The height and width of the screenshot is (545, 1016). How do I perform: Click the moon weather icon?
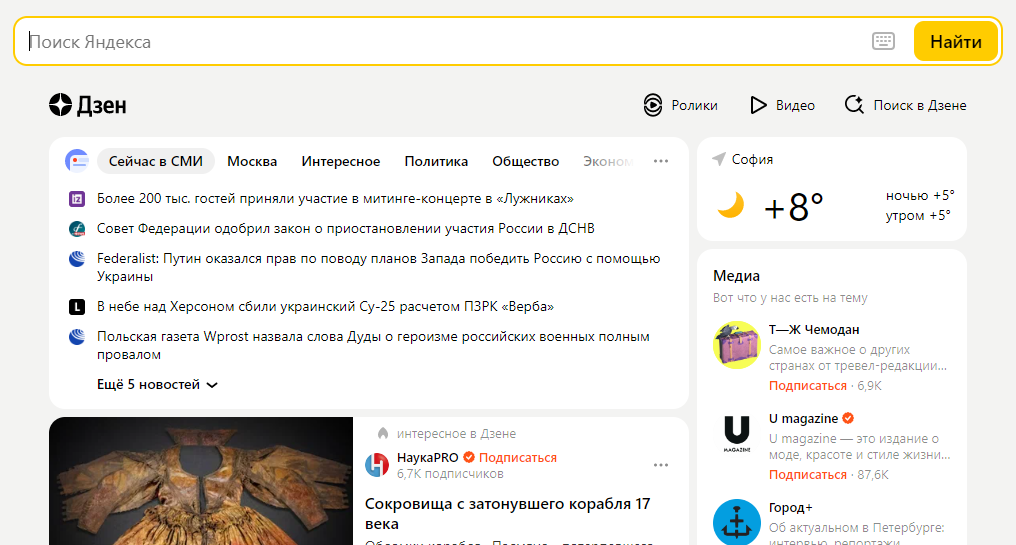[730, 206]
